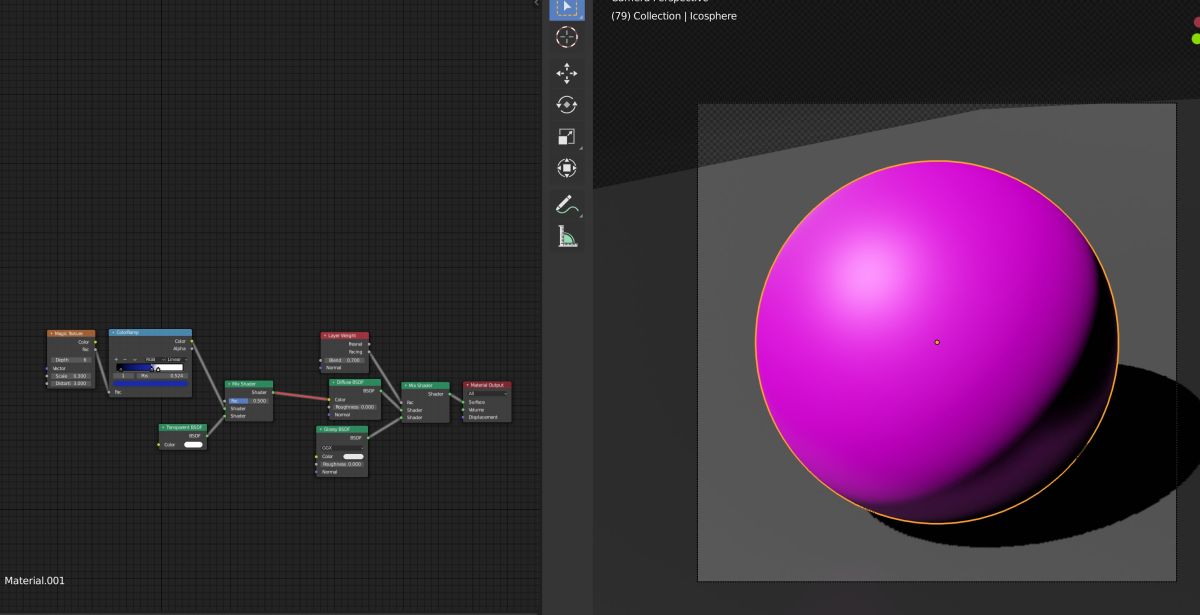Select the Move tool
Image resolution: width=1200 pixels, height=615 pixels.
566,72
